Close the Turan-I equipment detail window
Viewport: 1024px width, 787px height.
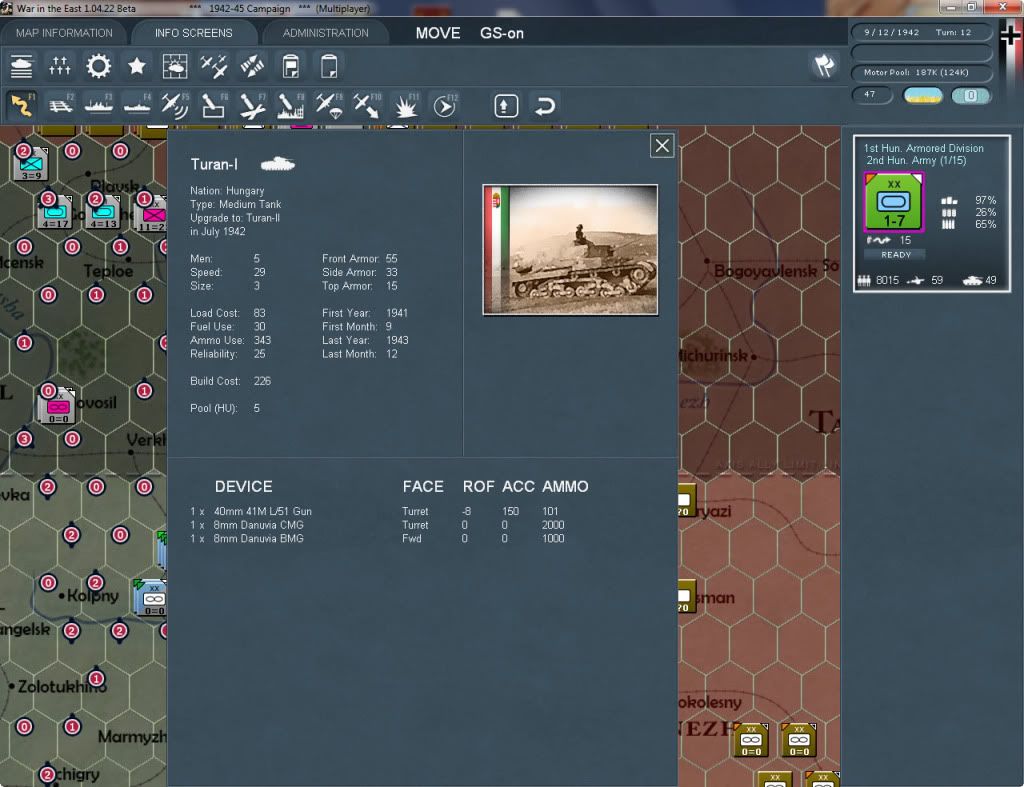pos(662,146)
